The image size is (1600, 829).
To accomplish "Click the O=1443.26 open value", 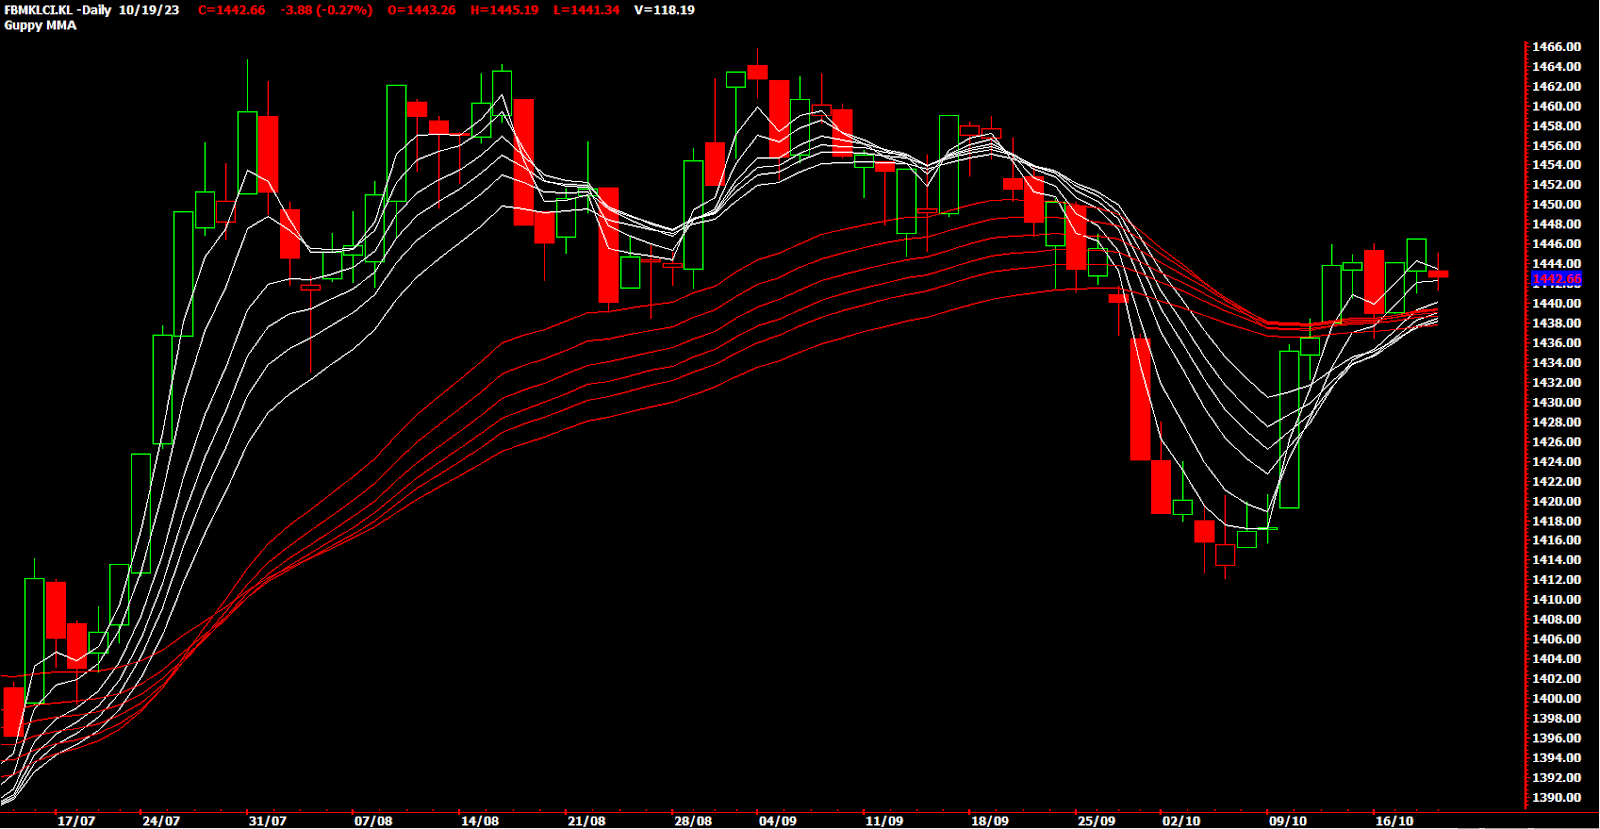I will 421,10.
